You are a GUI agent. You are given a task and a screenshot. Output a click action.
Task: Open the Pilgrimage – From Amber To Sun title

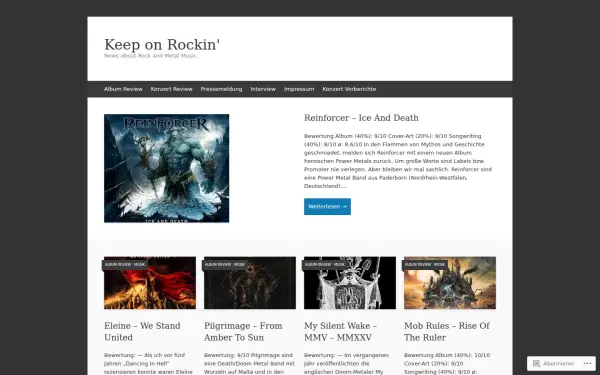click(x=243, y=331)
